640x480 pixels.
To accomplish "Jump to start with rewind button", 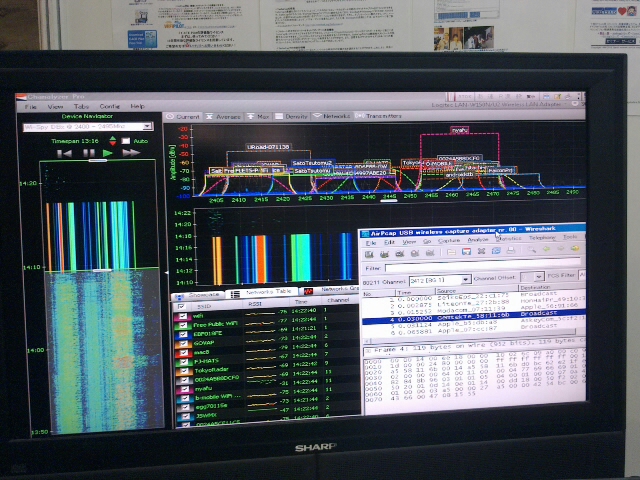I will click(x=64, y=154).
